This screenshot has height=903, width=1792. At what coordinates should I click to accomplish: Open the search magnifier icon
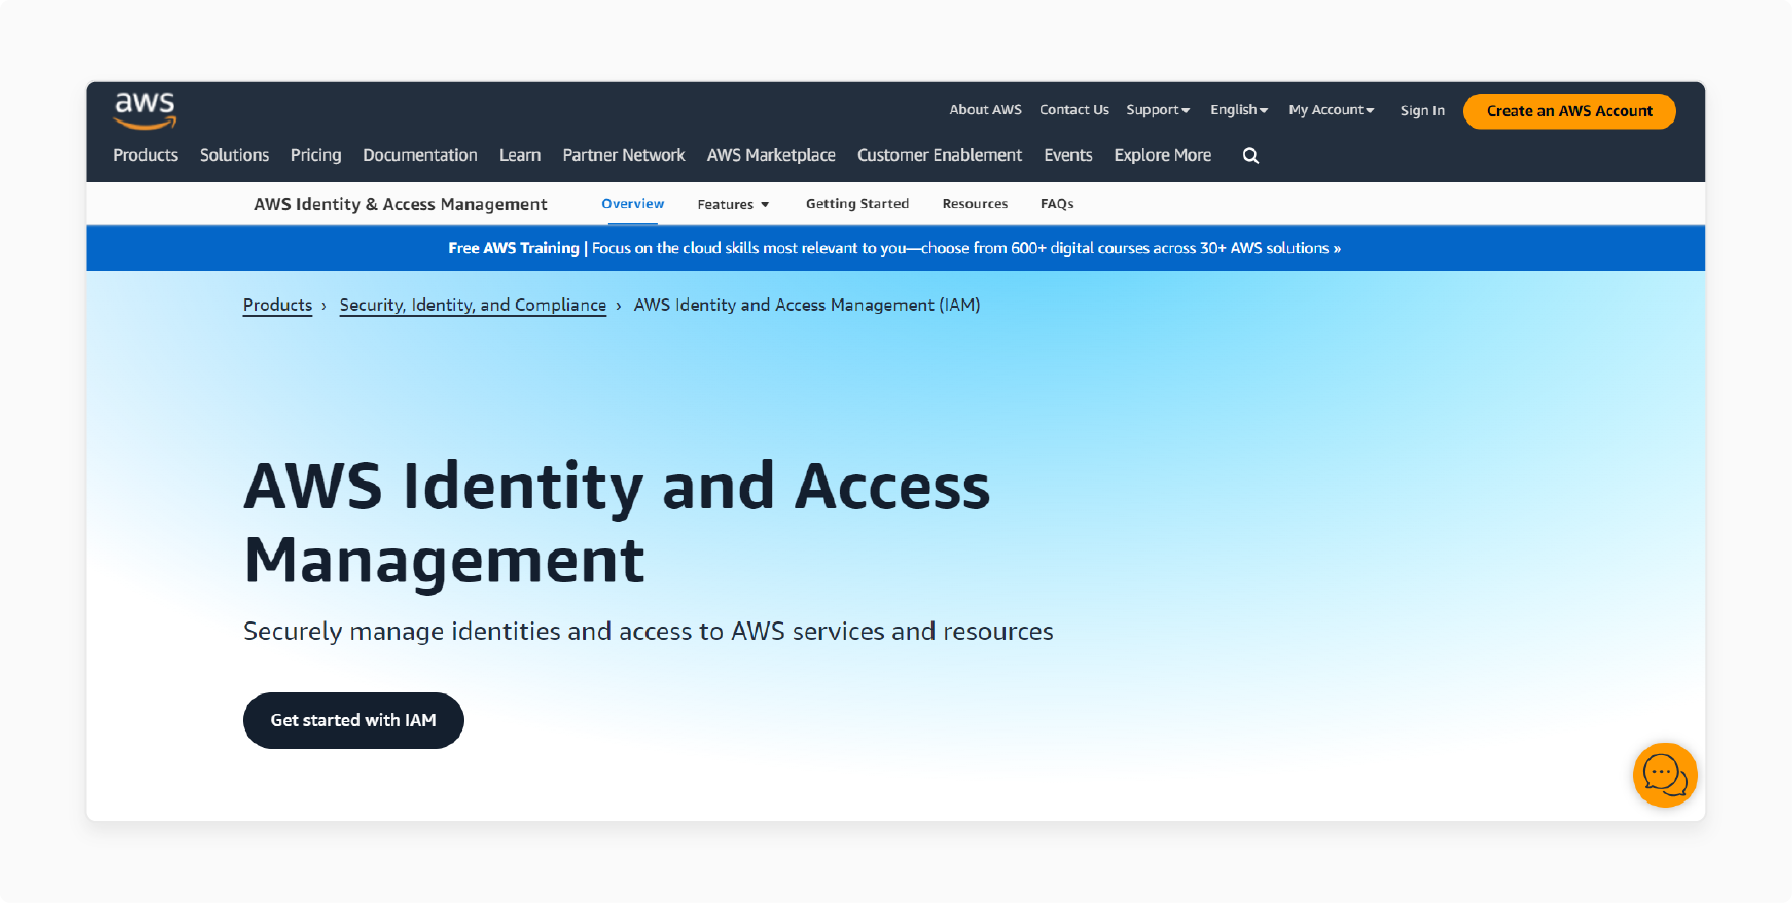[x=1251, y=156]
